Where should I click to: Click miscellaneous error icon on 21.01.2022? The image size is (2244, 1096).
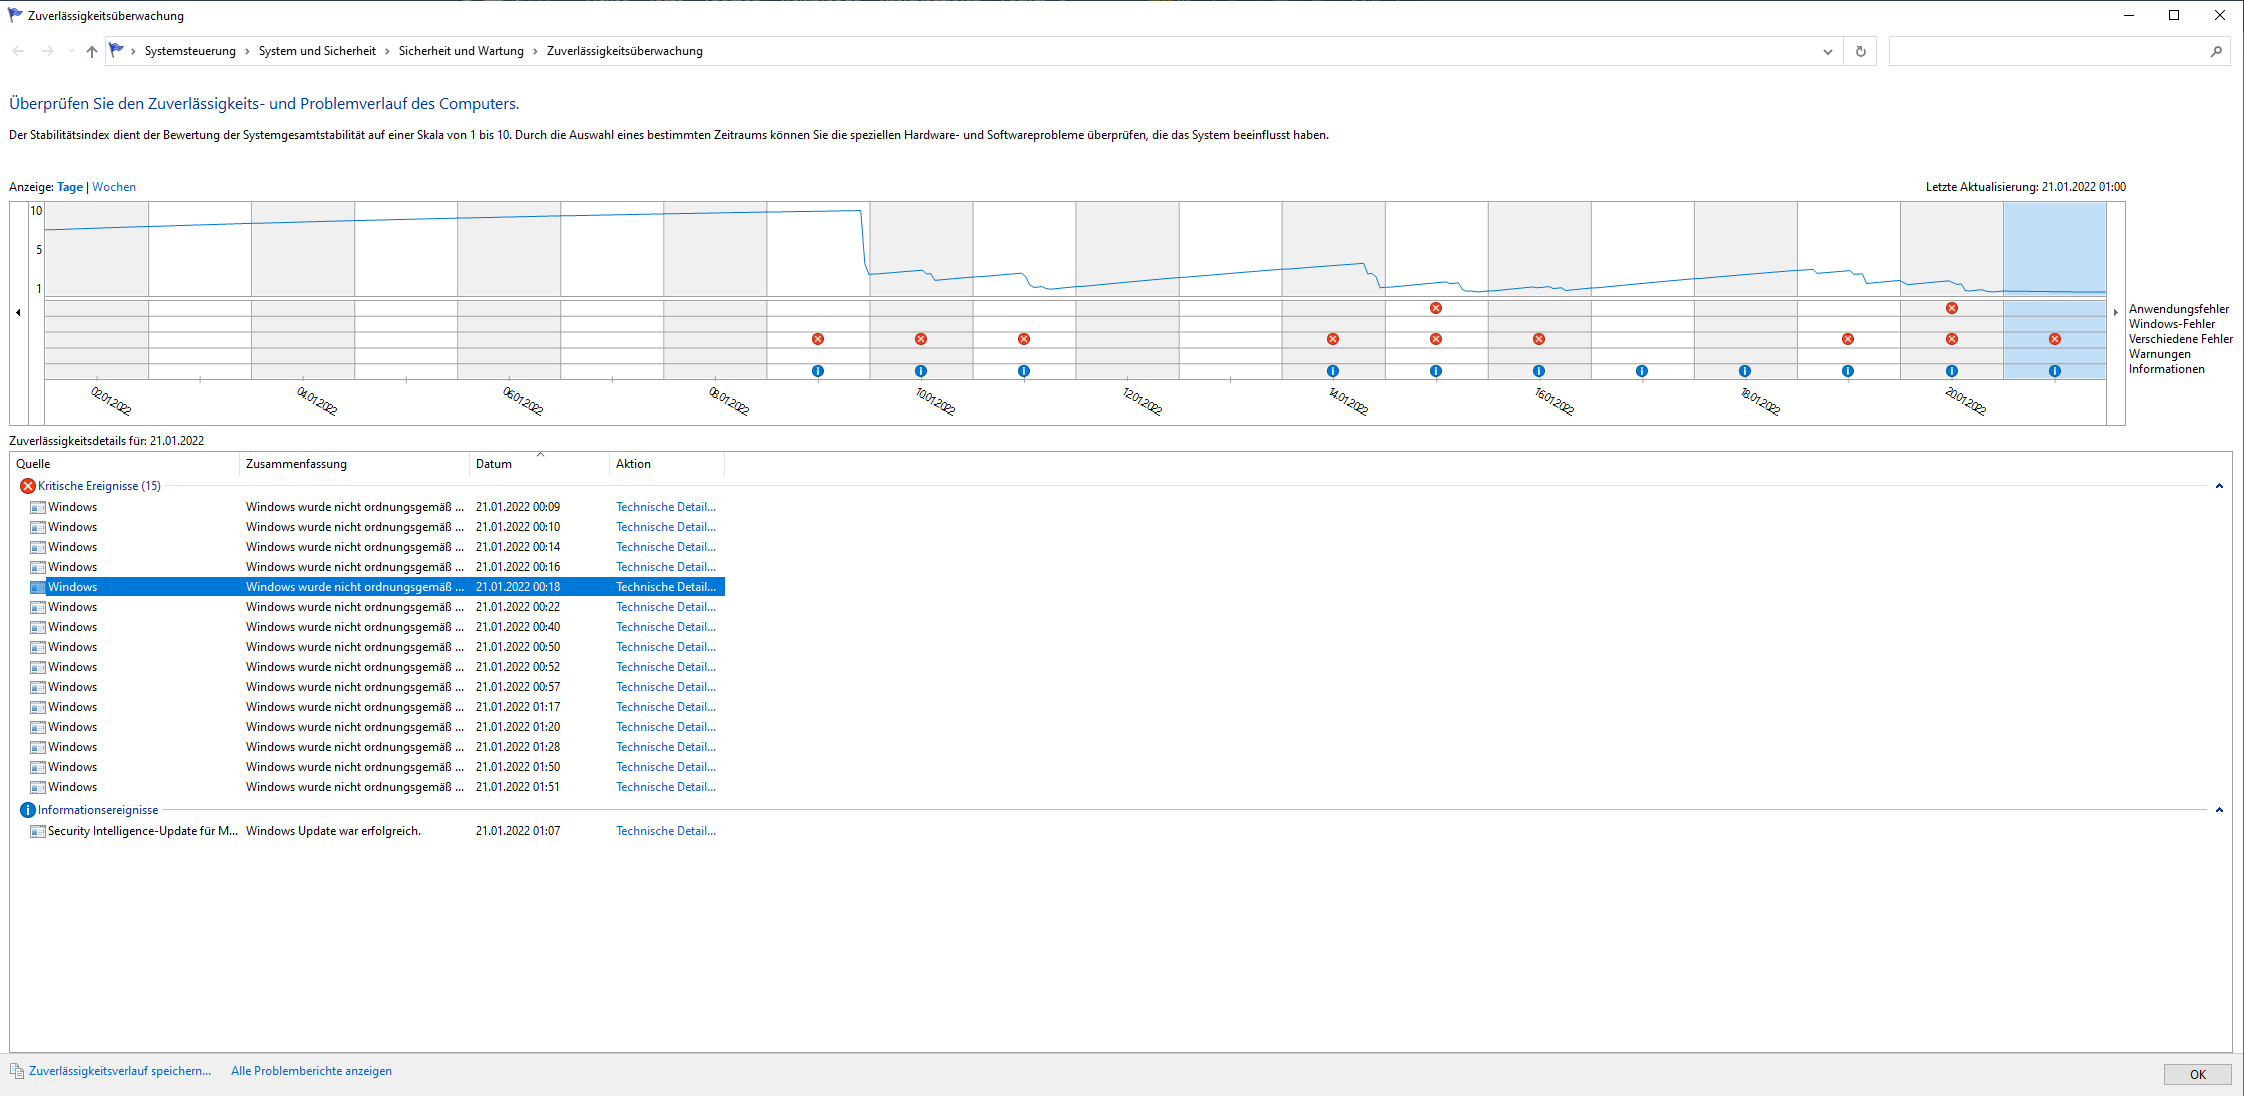point(2054,339)
